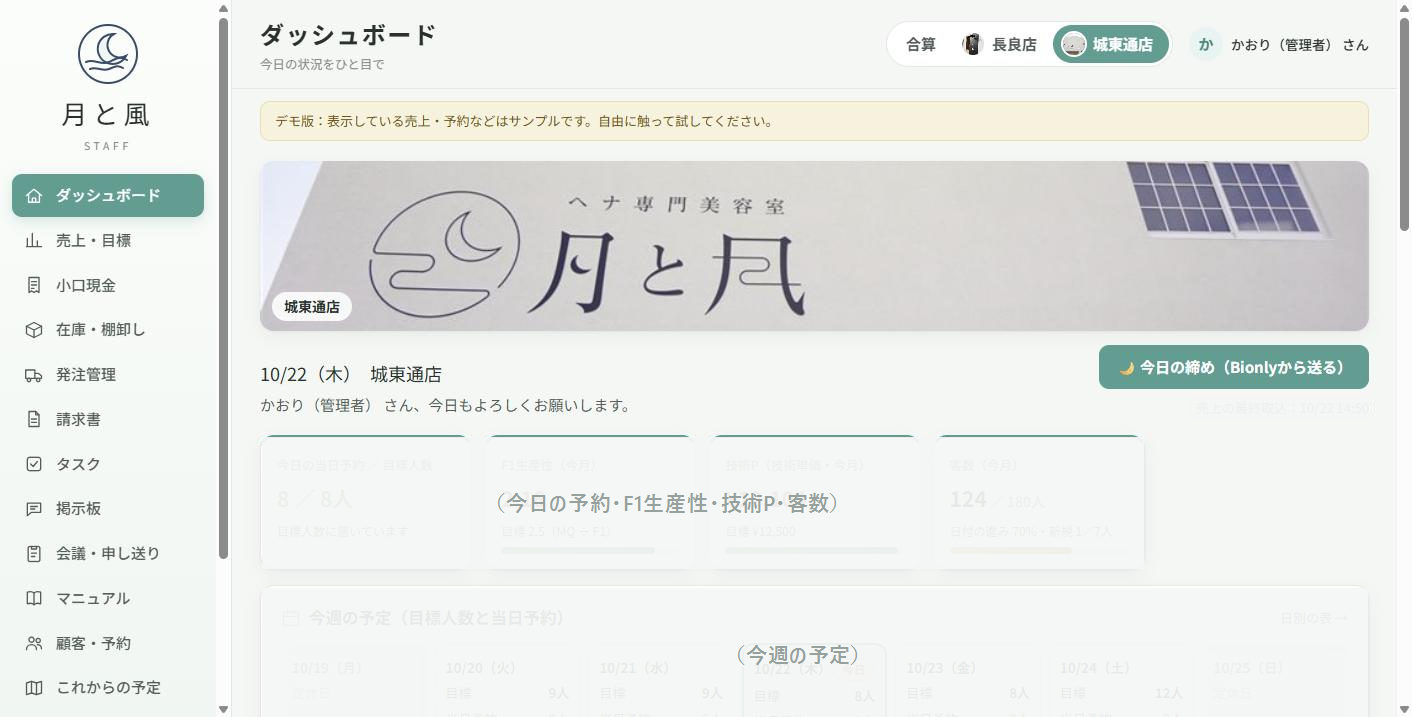1412x717 pixels.
Task: Click the 今週の予定 calendar icon
Action: coord(290,618)
